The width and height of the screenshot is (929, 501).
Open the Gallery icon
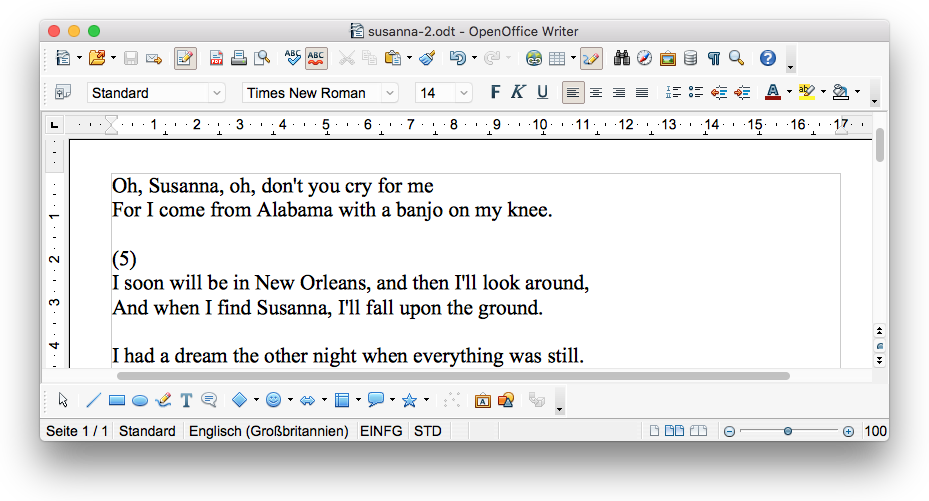tap(668, 58)
